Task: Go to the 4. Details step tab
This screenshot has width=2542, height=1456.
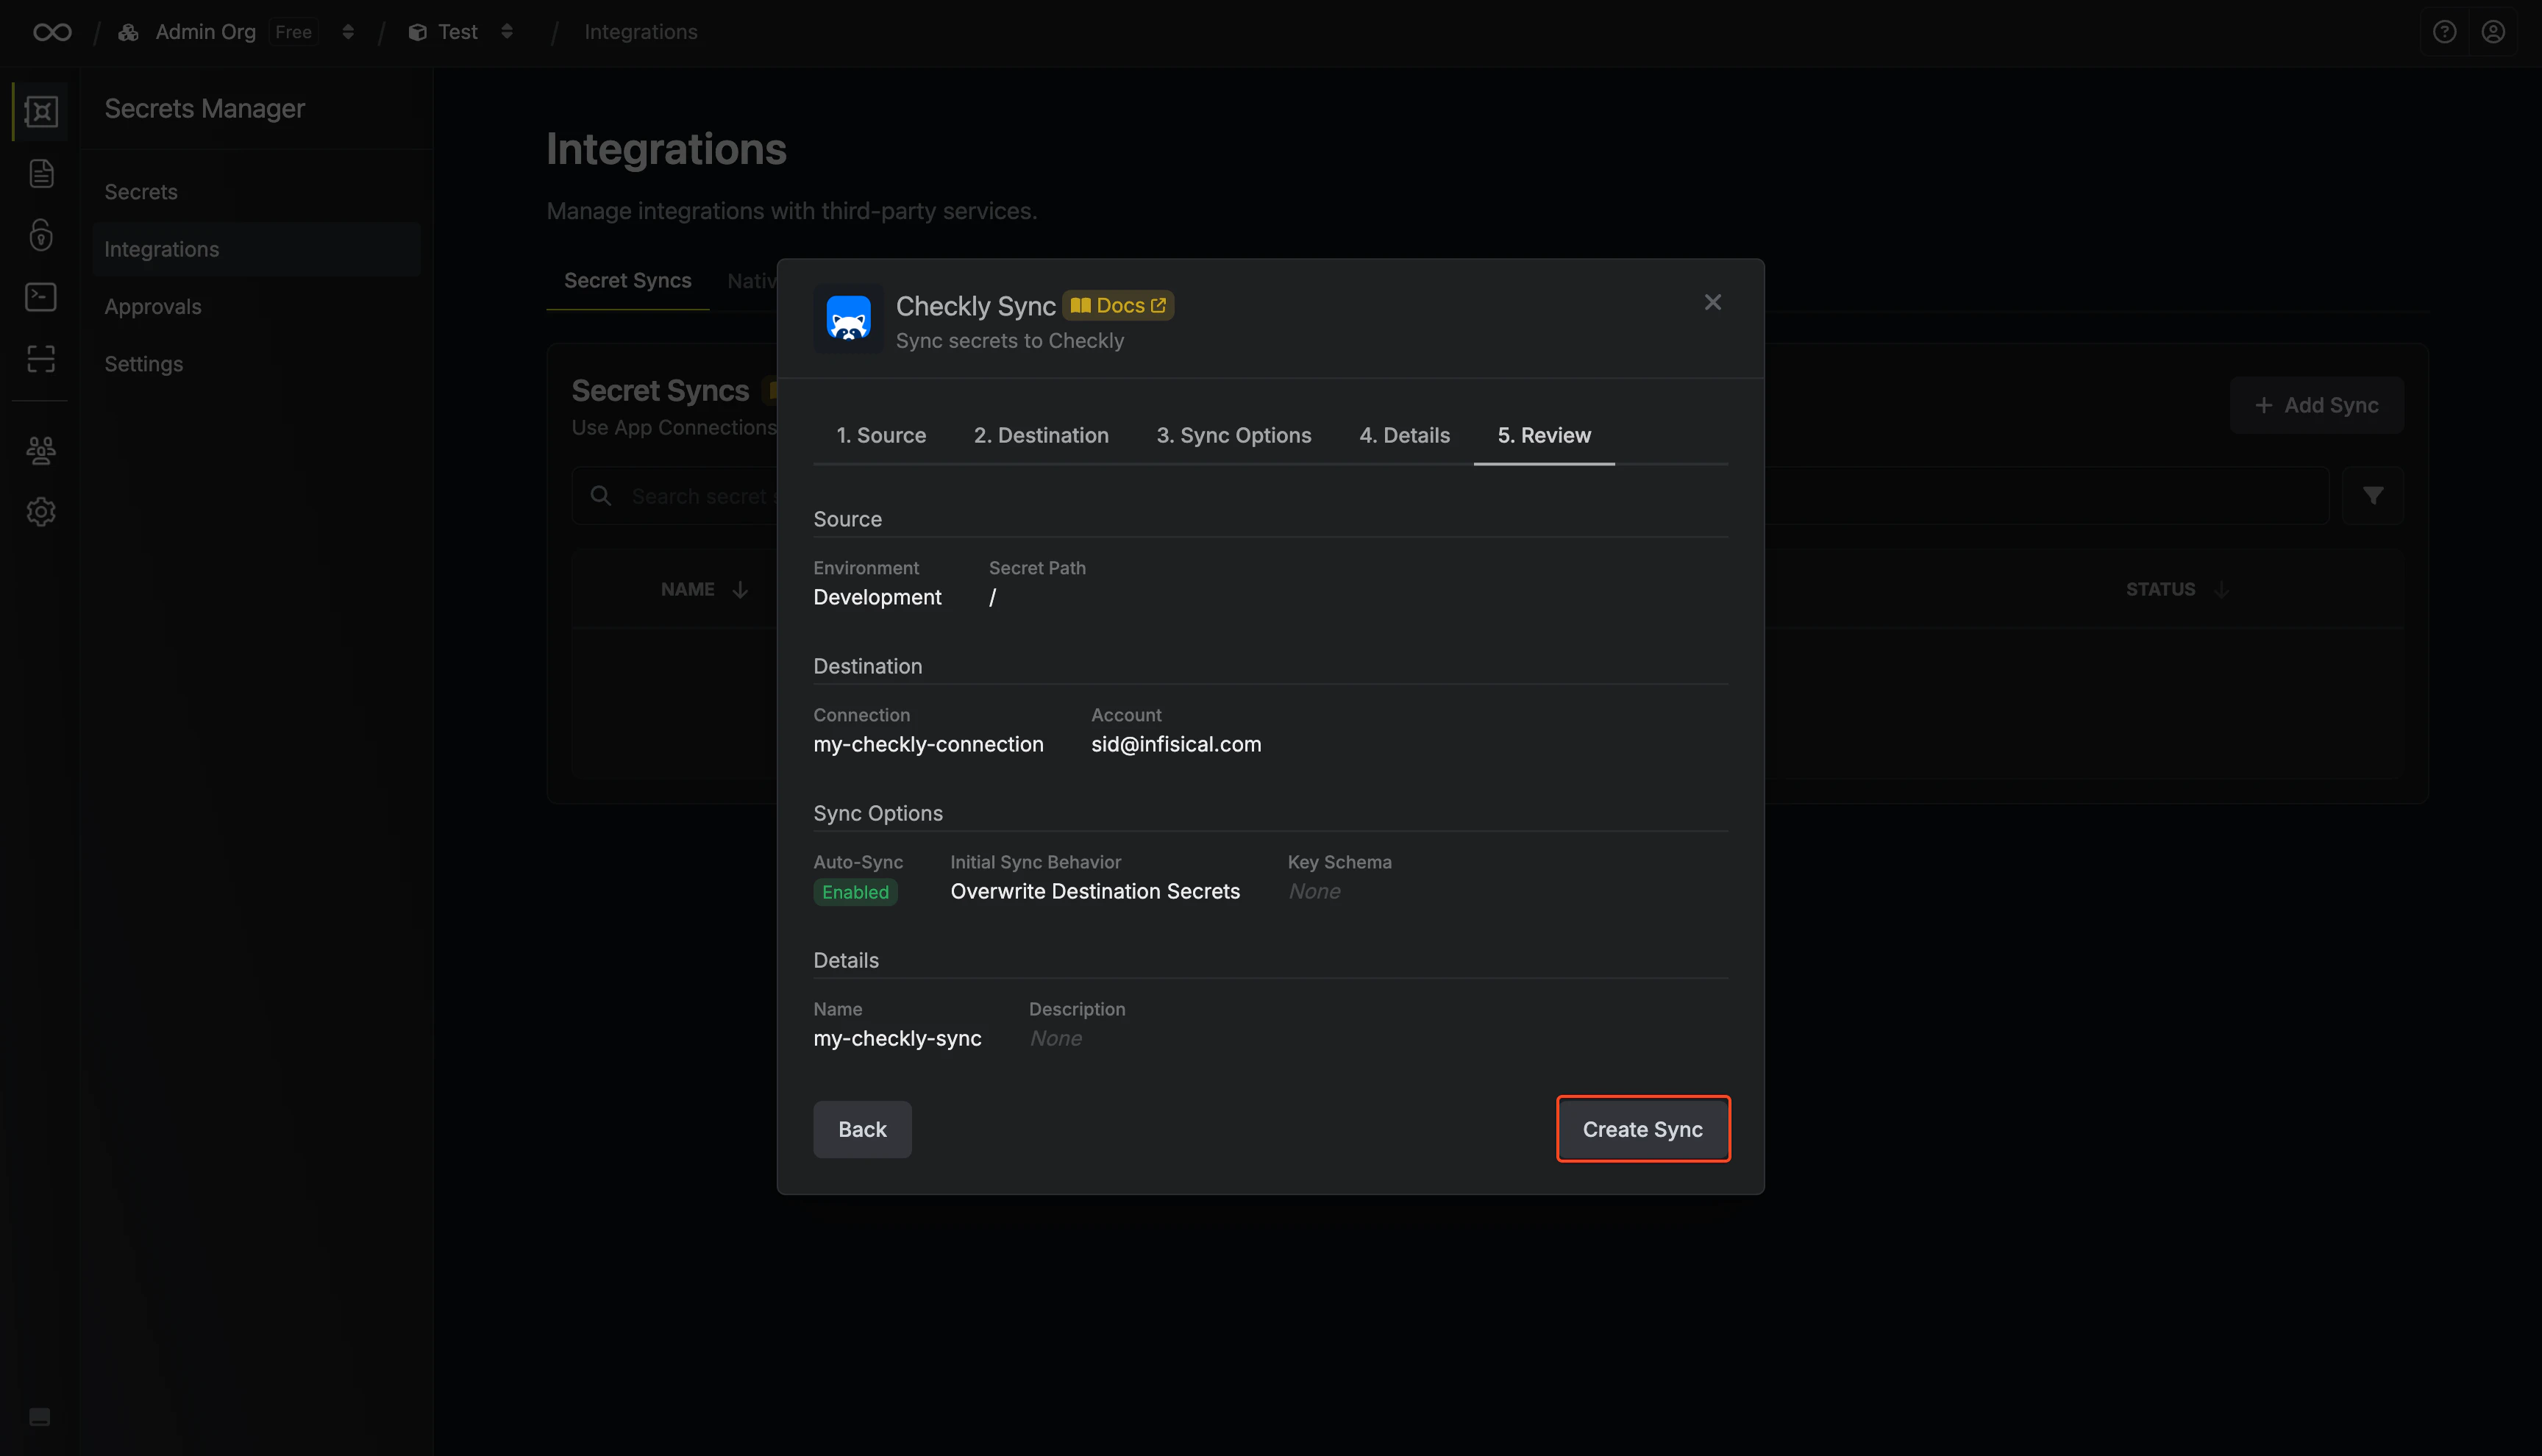Action: pyautogui.click(x=1404, y=435)
